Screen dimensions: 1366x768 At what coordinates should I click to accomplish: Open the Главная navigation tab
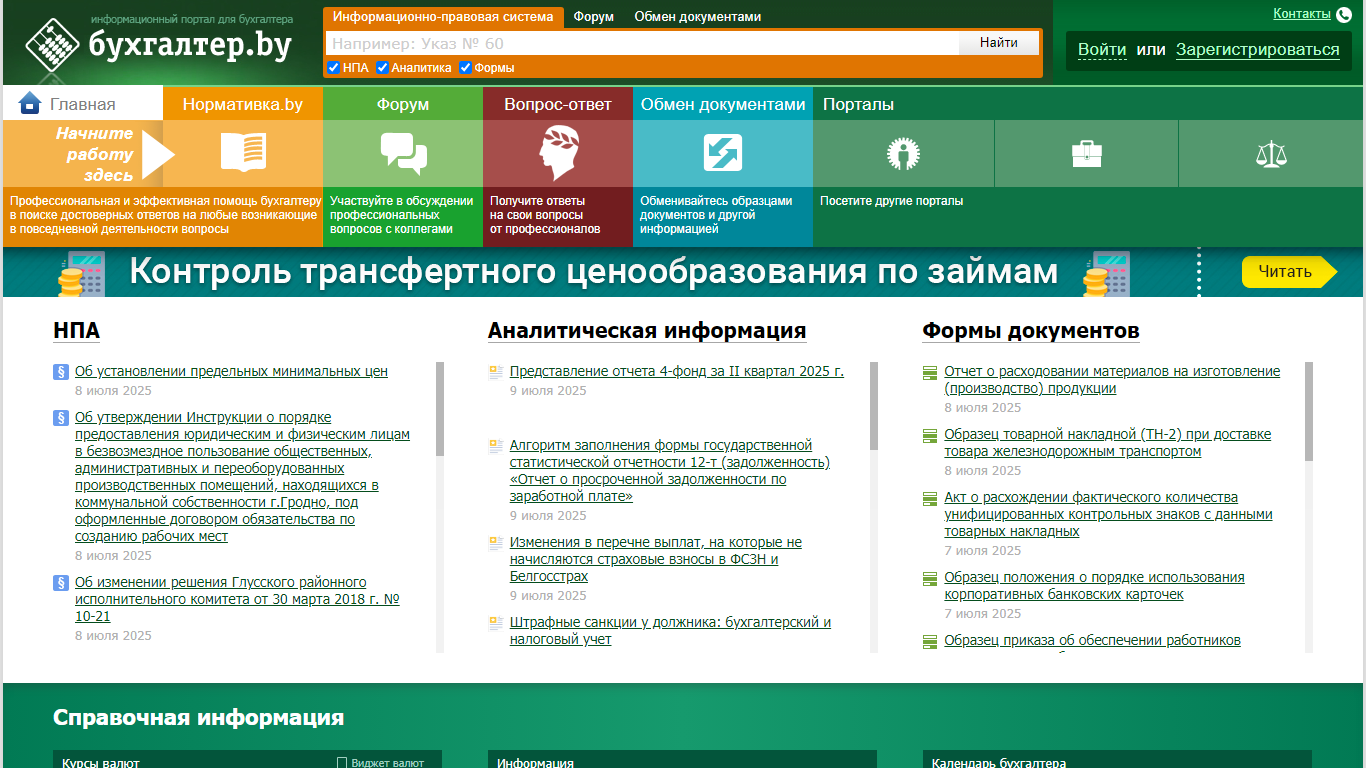coord(83,104)
